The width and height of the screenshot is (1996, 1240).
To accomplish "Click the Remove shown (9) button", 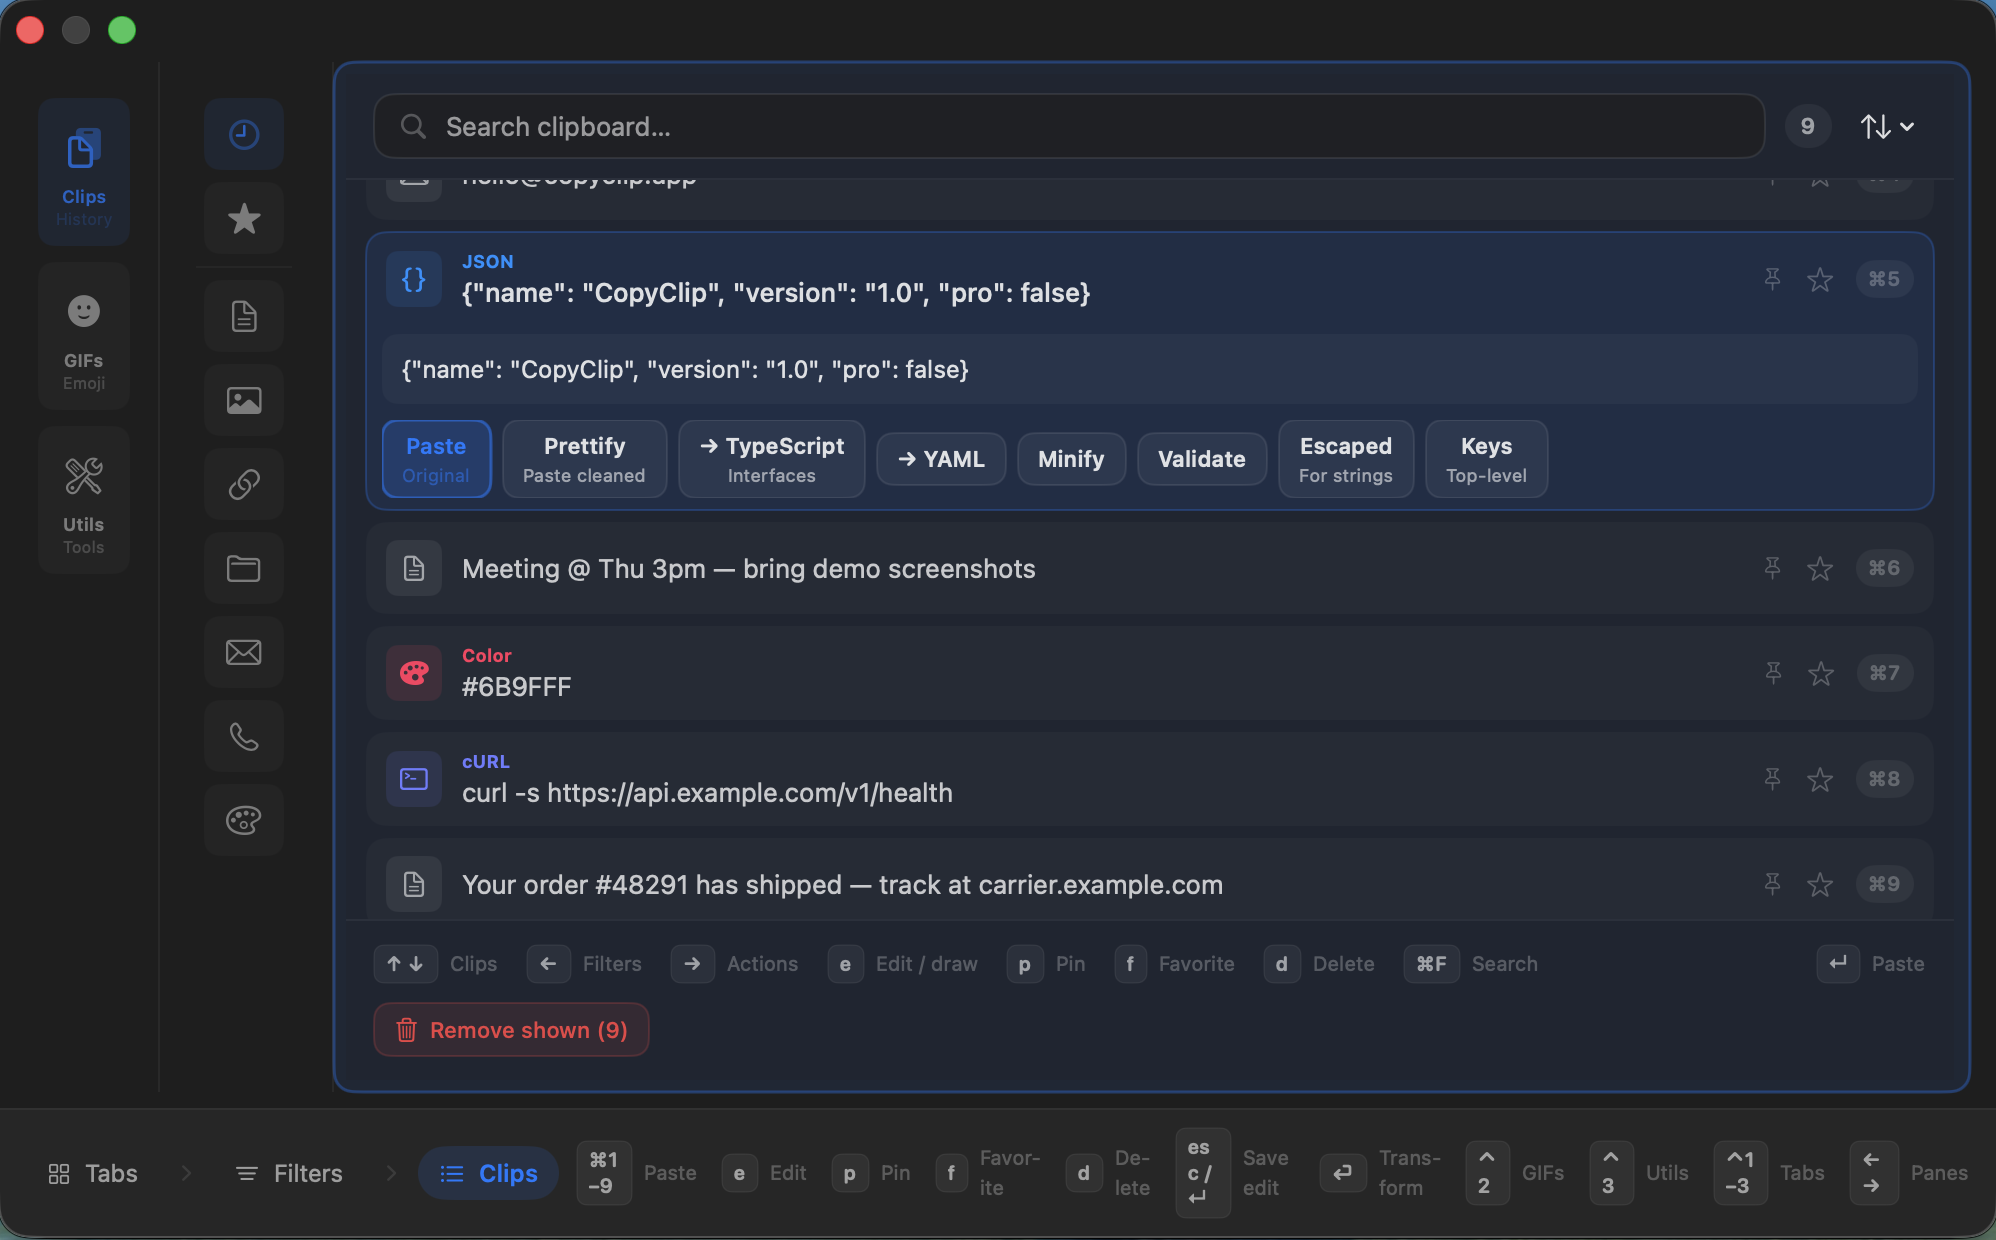I will (x=511, y=1030).
